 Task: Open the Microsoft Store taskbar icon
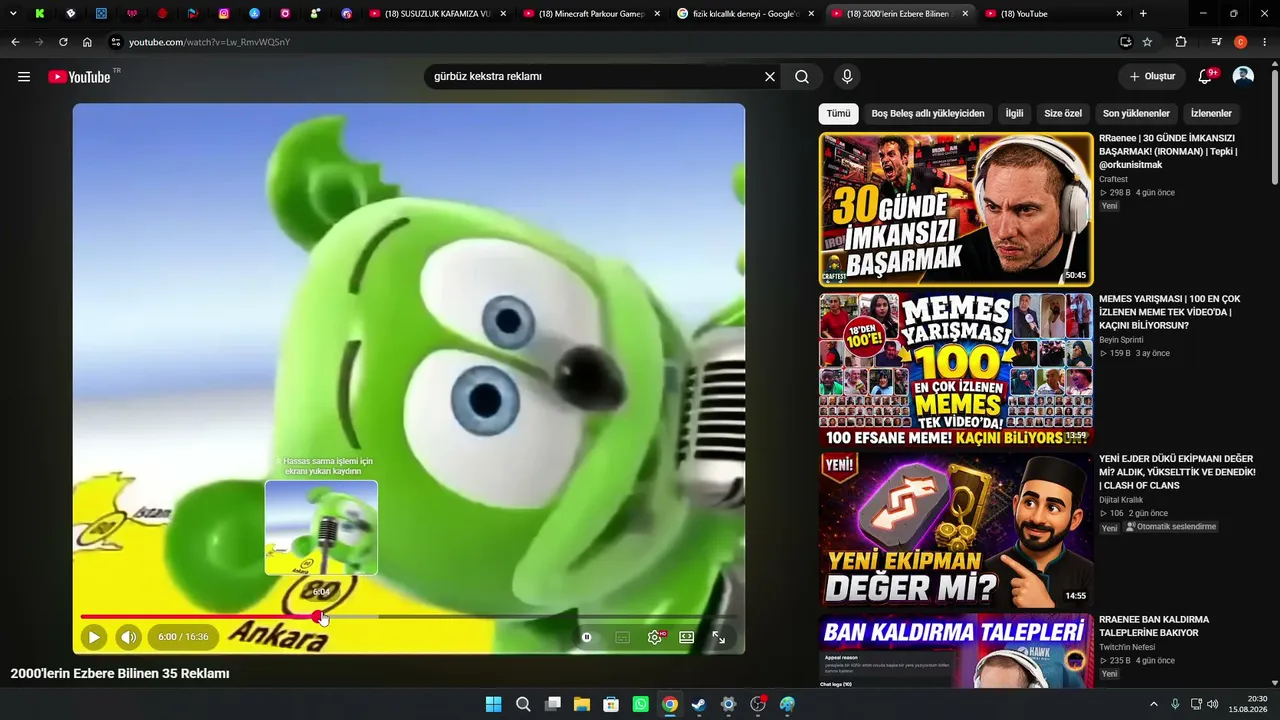click(611, 704)
